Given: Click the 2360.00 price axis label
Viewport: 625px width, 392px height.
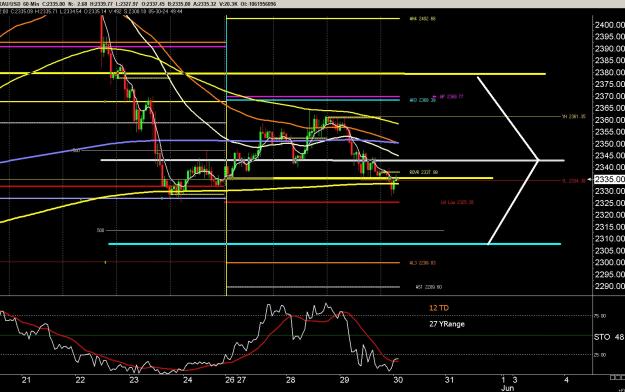Looking at the screenshot, I should click(609, 120).
